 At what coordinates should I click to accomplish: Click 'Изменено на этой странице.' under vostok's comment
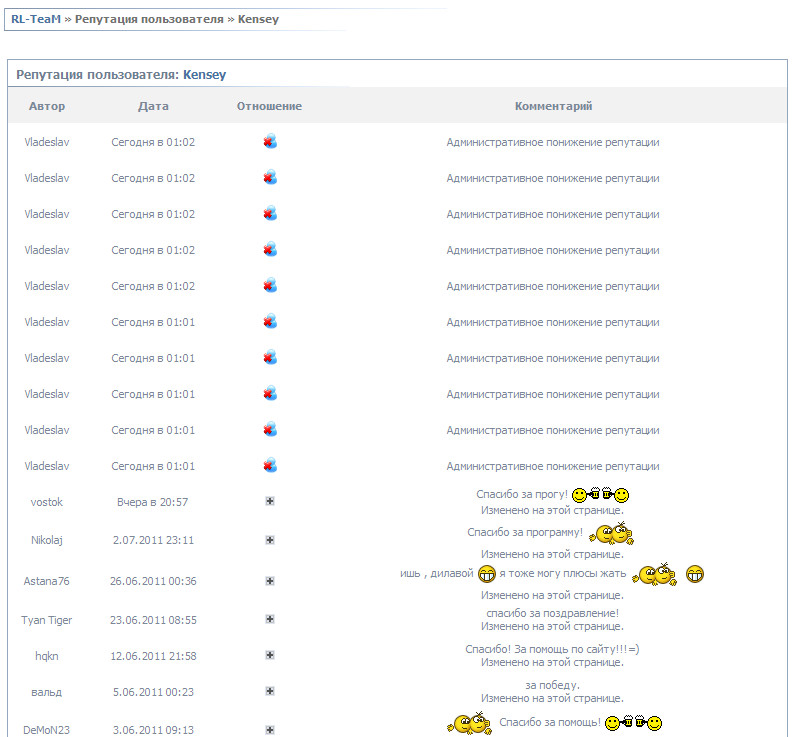(x=552, y=510)
